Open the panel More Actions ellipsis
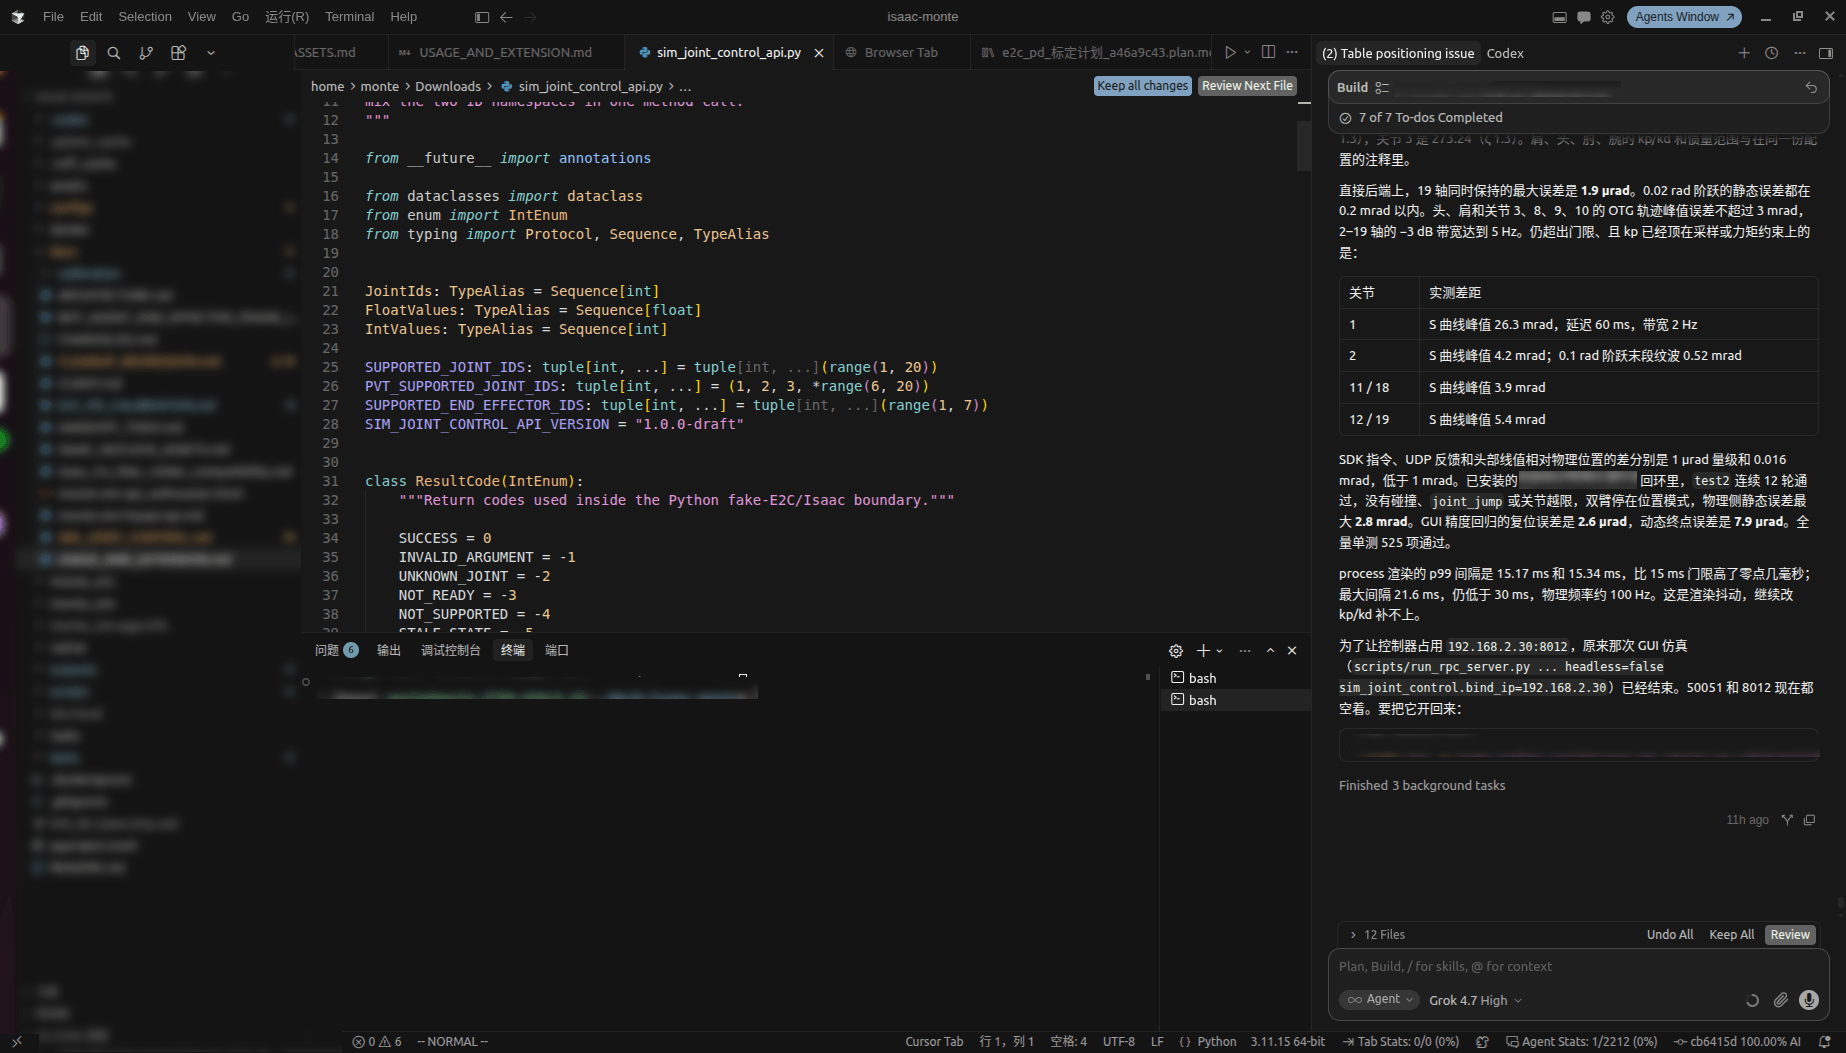 [1245, 651]
